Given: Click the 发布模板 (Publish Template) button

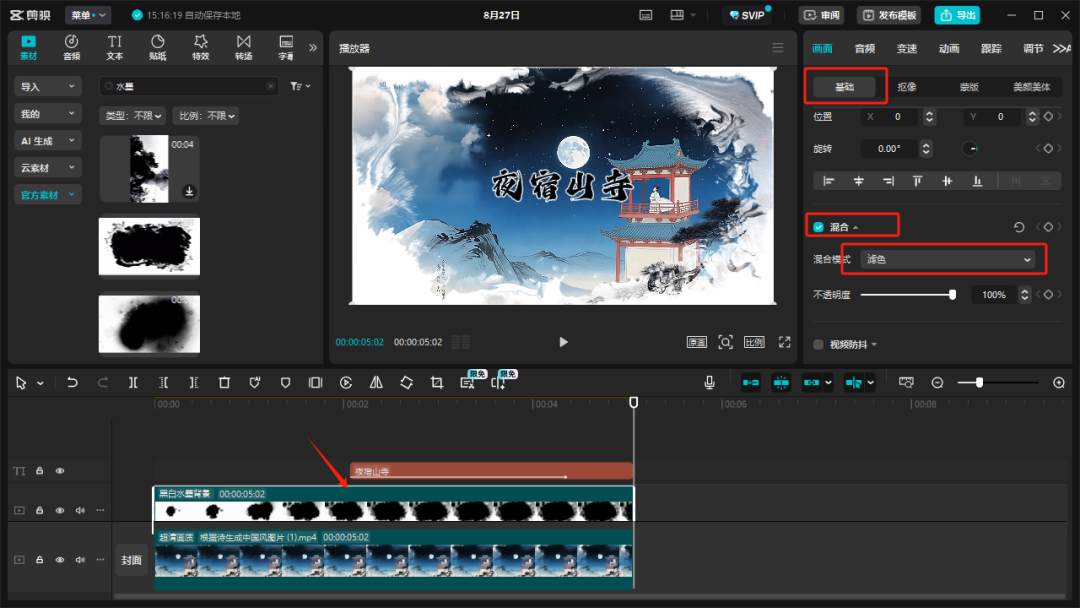Looking at the screenshot, I should 888,15.
